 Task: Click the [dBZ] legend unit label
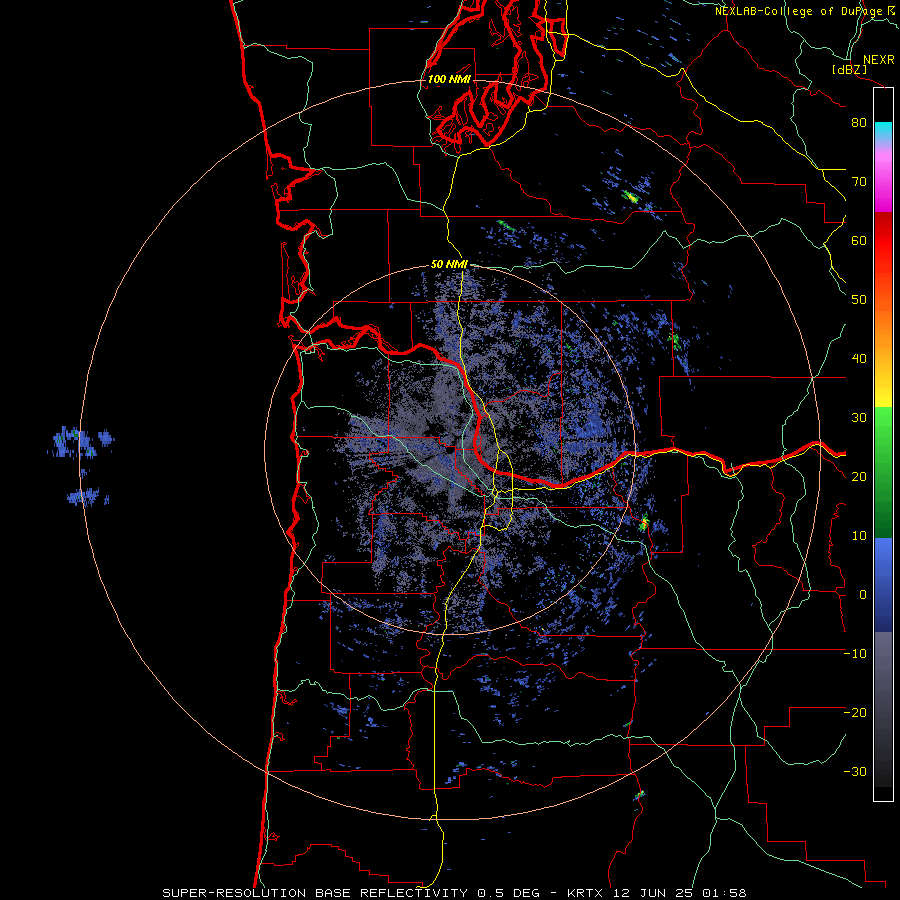coord(849,70)
